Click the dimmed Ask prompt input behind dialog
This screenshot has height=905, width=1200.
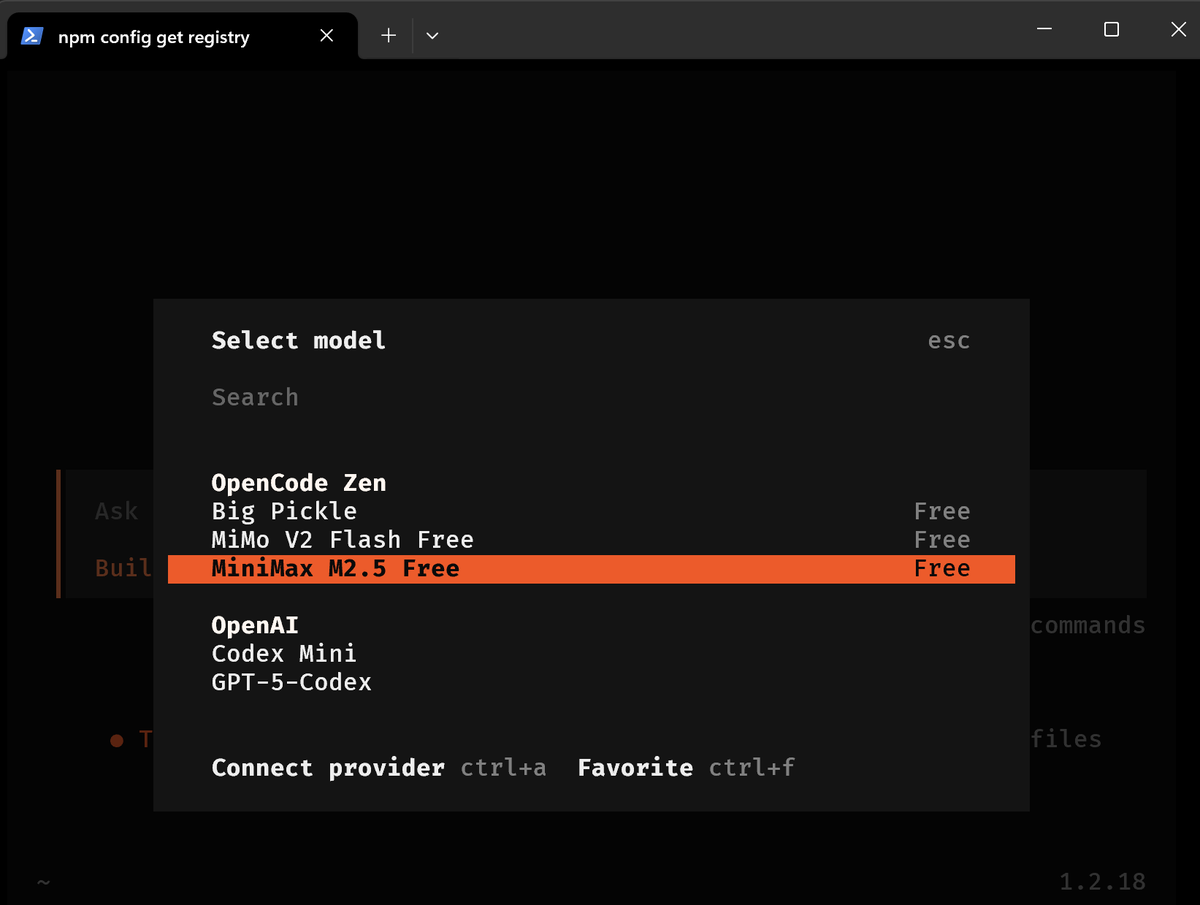117,511
